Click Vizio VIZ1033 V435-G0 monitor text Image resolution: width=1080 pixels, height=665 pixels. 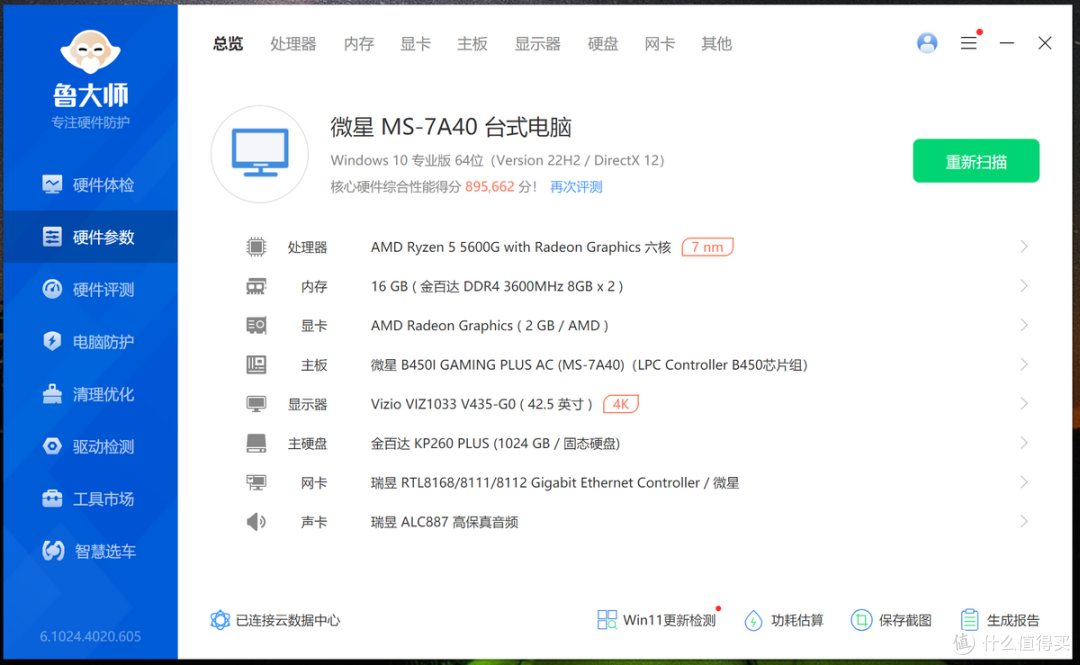pos(481,405)
